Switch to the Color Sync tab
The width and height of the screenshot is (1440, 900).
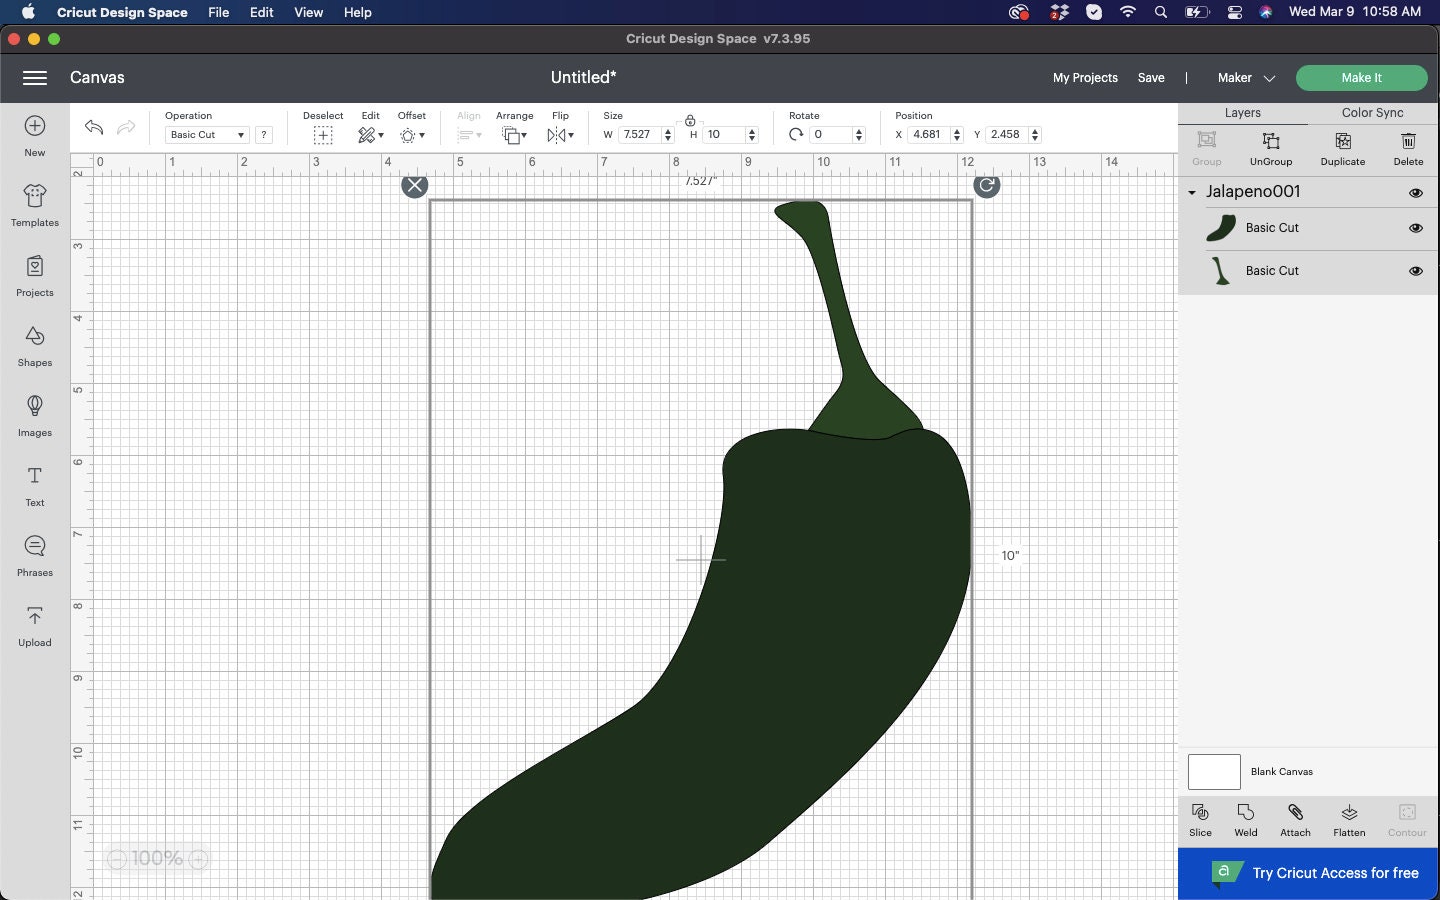point(1371,113)
